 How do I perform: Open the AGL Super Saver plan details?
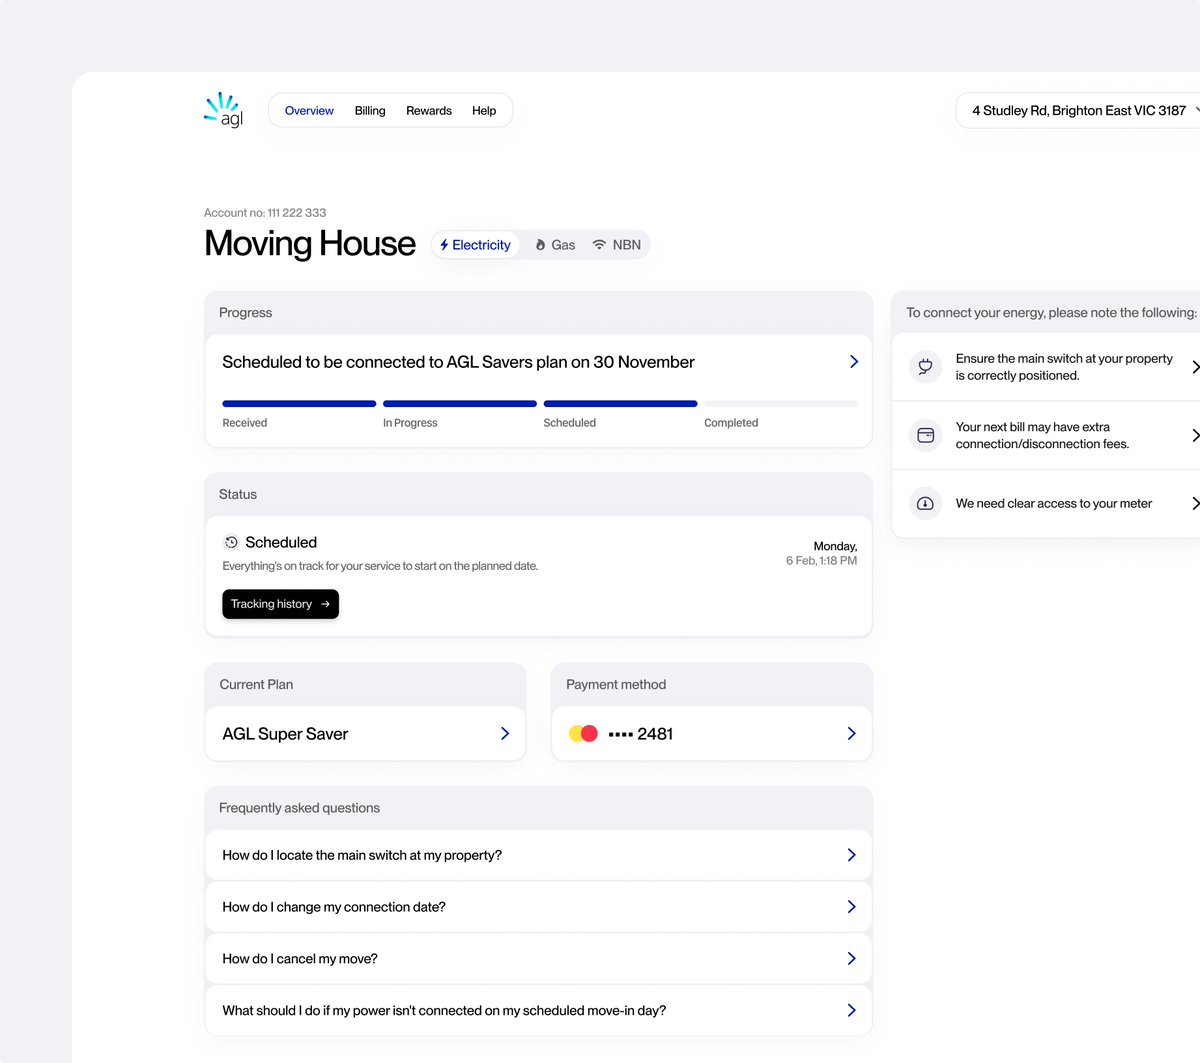[x=364, y=733]
